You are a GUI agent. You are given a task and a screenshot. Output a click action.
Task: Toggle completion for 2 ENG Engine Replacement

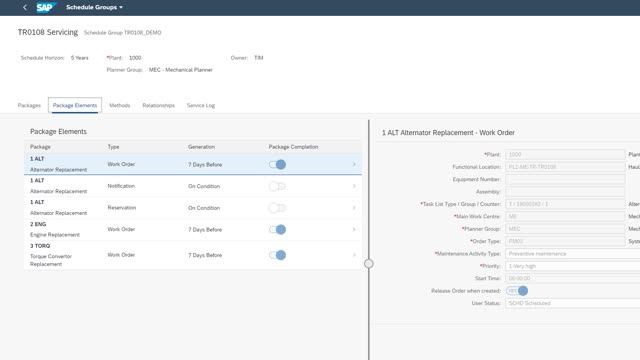click(x=277, y=229)
